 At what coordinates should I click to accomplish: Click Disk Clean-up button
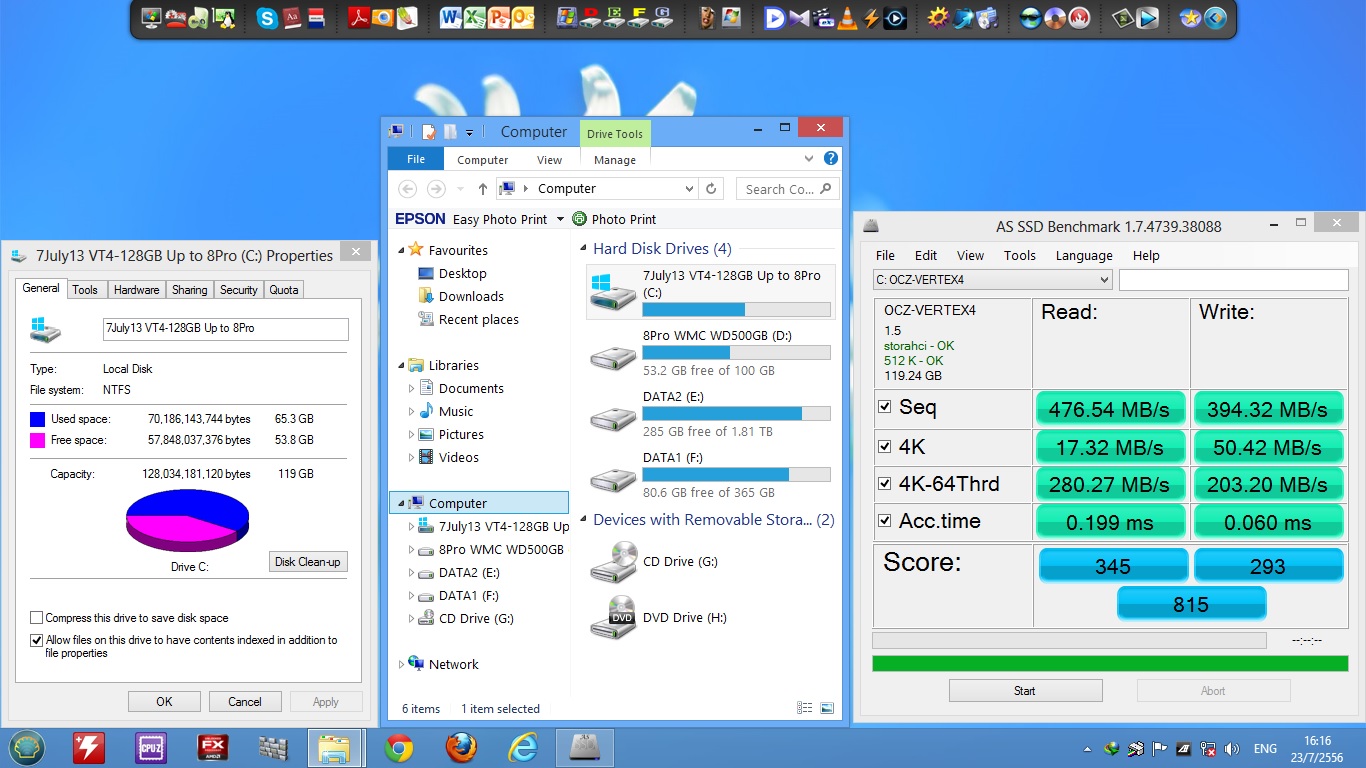tap(308, 562)
